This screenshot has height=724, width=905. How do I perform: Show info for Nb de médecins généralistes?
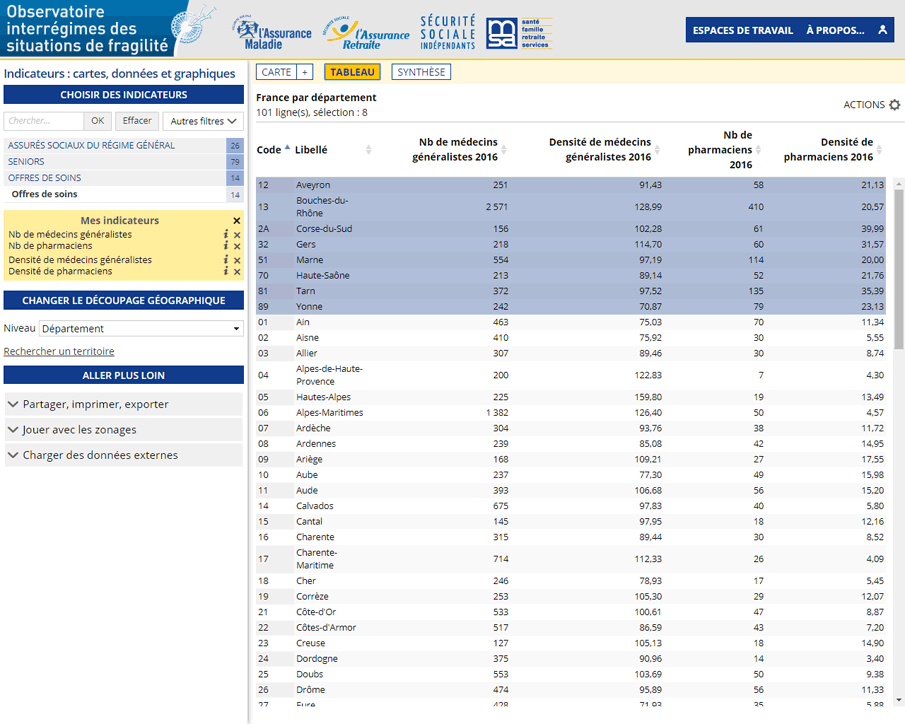226,234
